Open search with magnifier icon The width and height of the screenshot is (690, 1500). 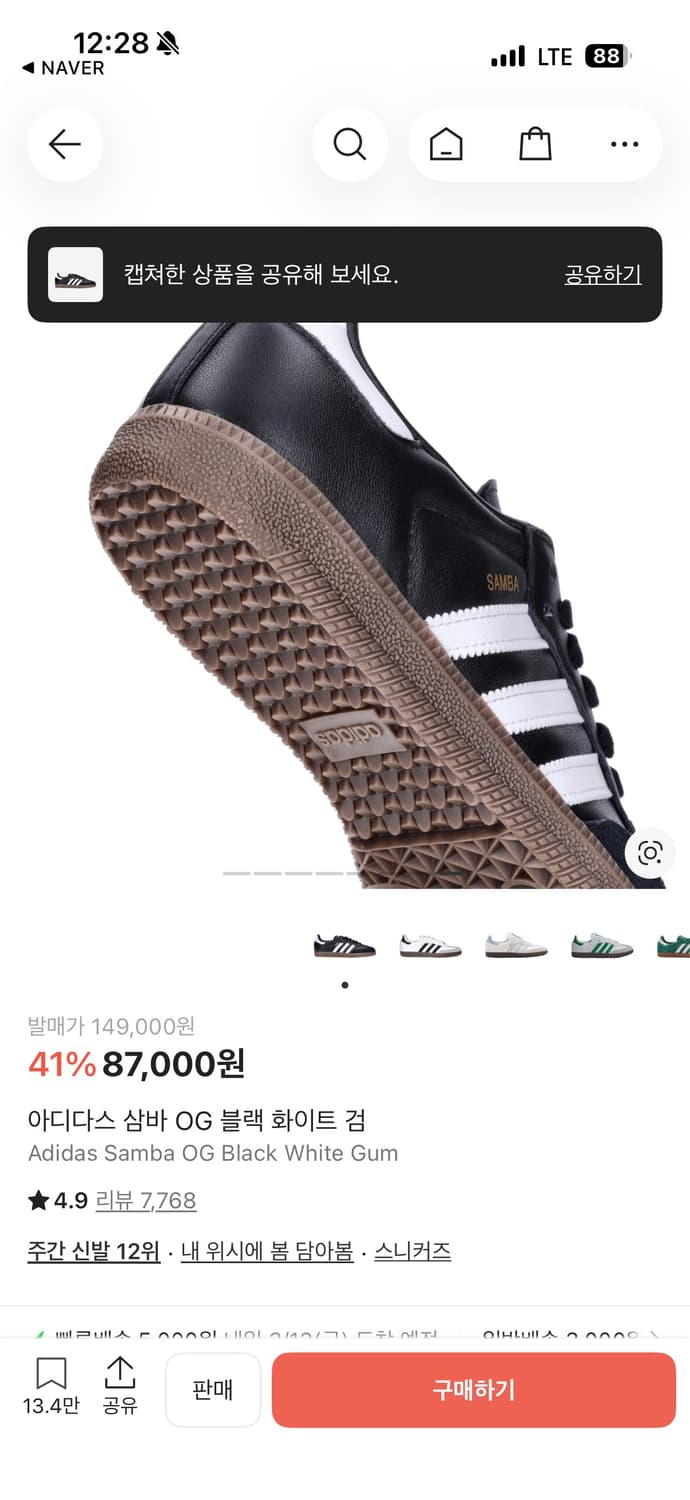[x=349, y=145]
